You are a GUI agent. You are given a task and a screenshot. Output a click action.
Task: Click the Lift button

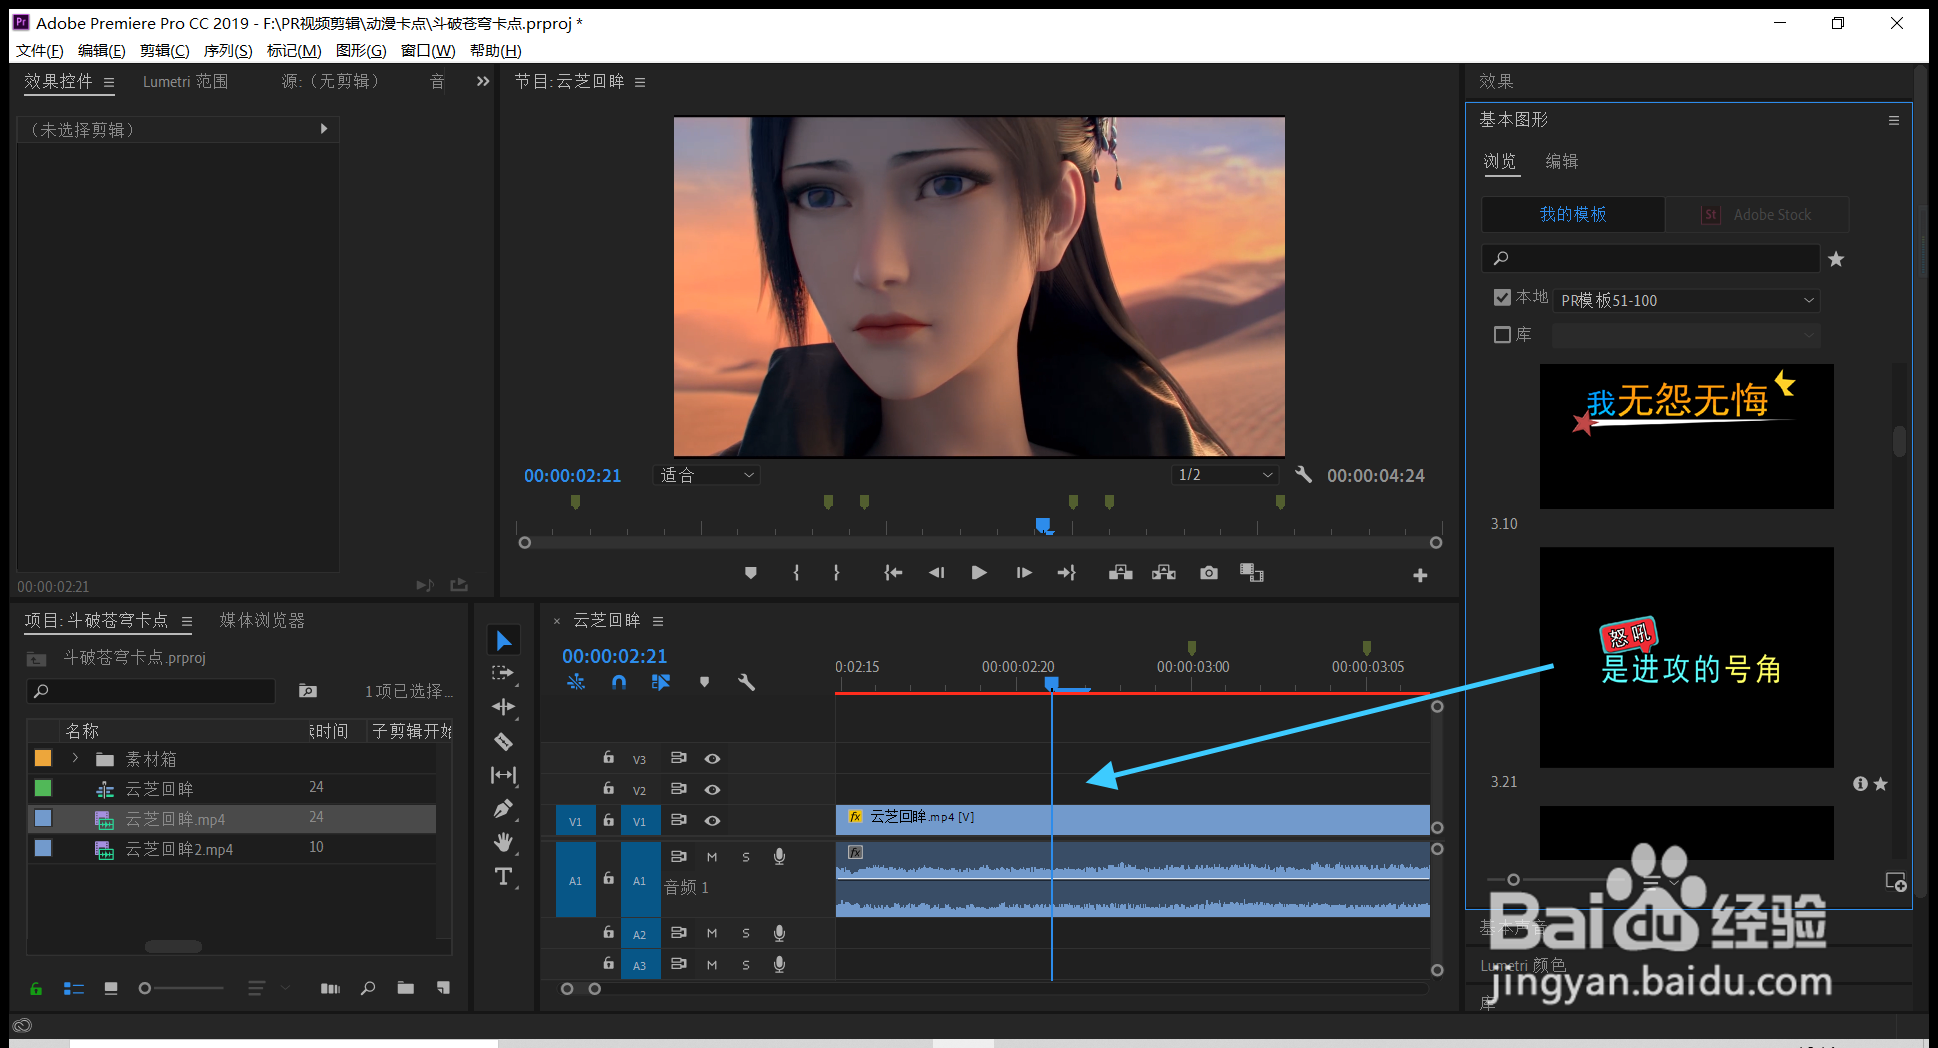coord(1121,573)
